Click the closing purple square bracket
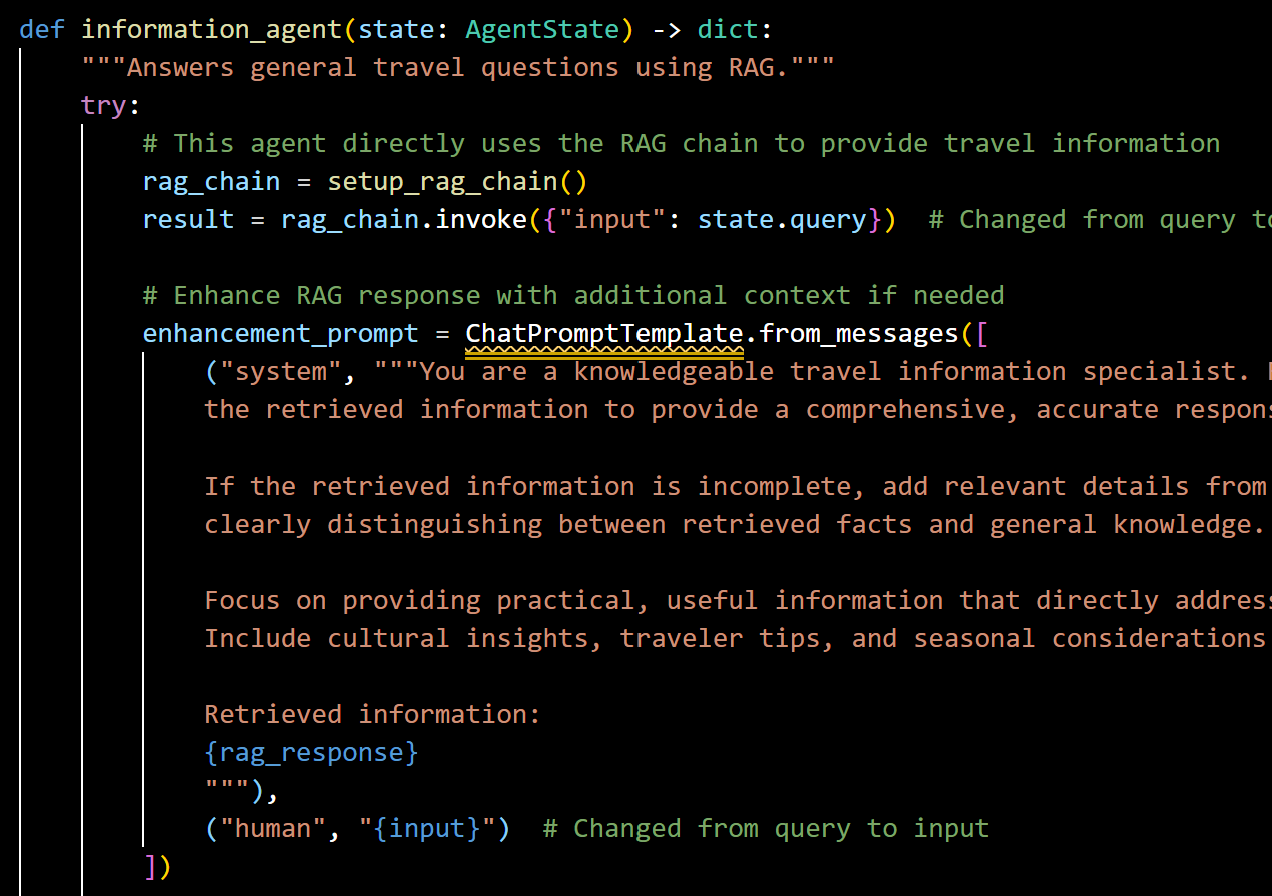This screenshot has height=896, width=1272. 150,866
